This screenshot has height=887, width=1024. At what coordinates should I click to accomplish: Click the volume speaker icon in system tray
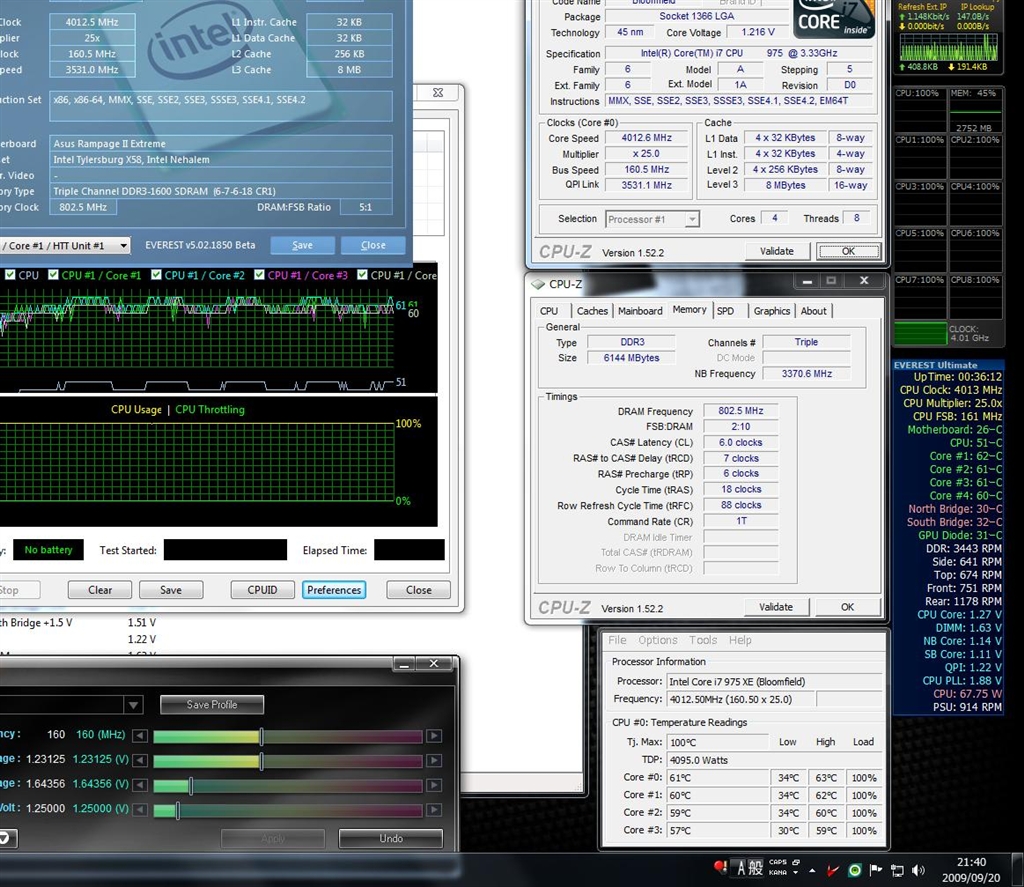click(919, 870)
